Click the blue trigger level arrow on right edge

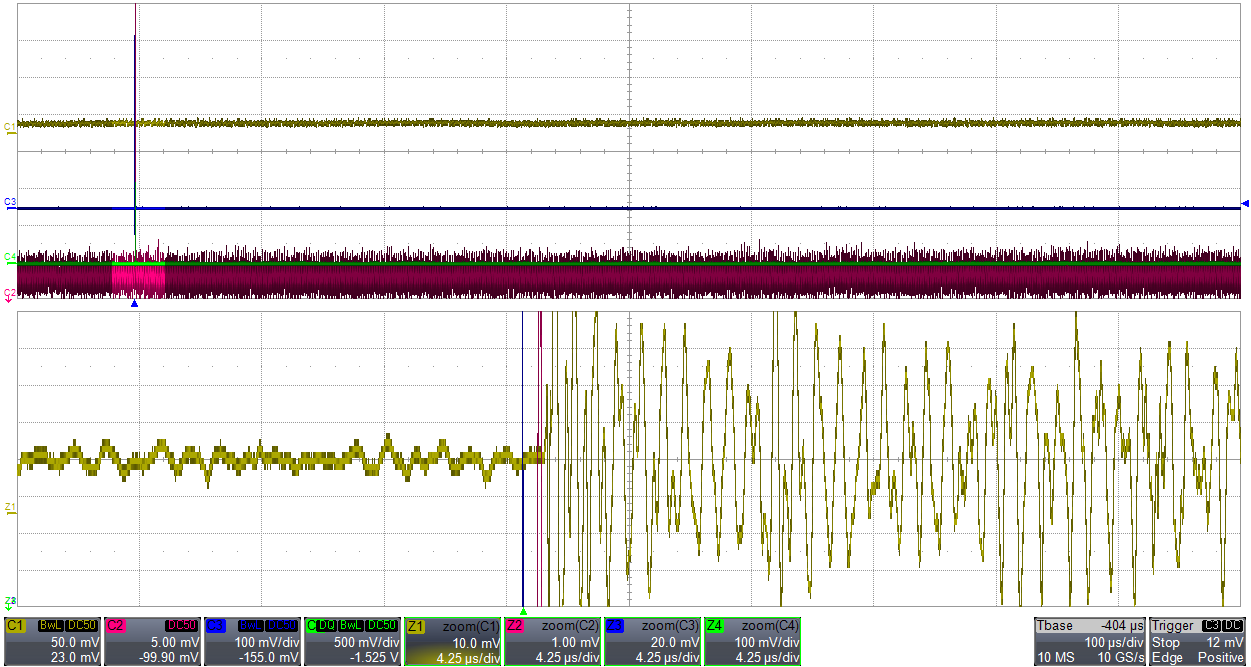coord(1245,204)
